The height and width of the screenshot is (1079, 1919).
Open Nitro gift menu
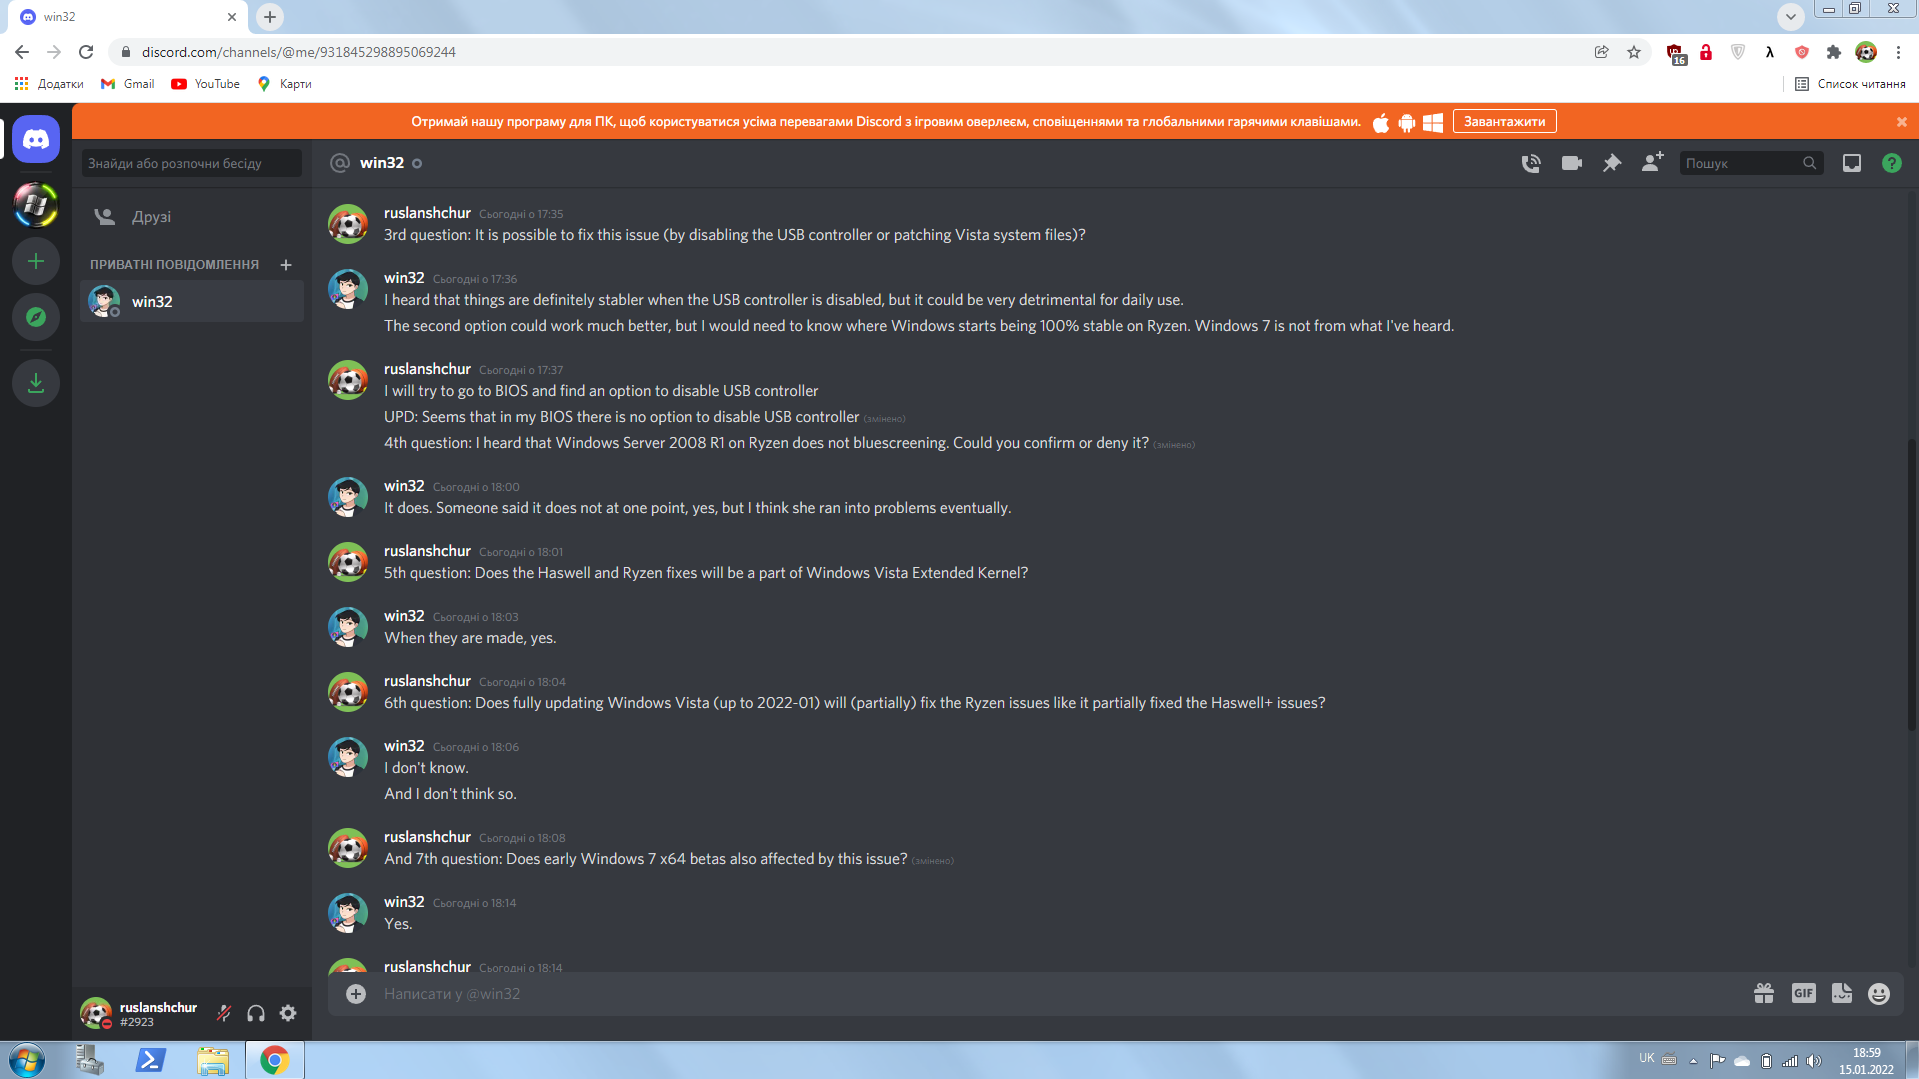[x=1763, y=993]
